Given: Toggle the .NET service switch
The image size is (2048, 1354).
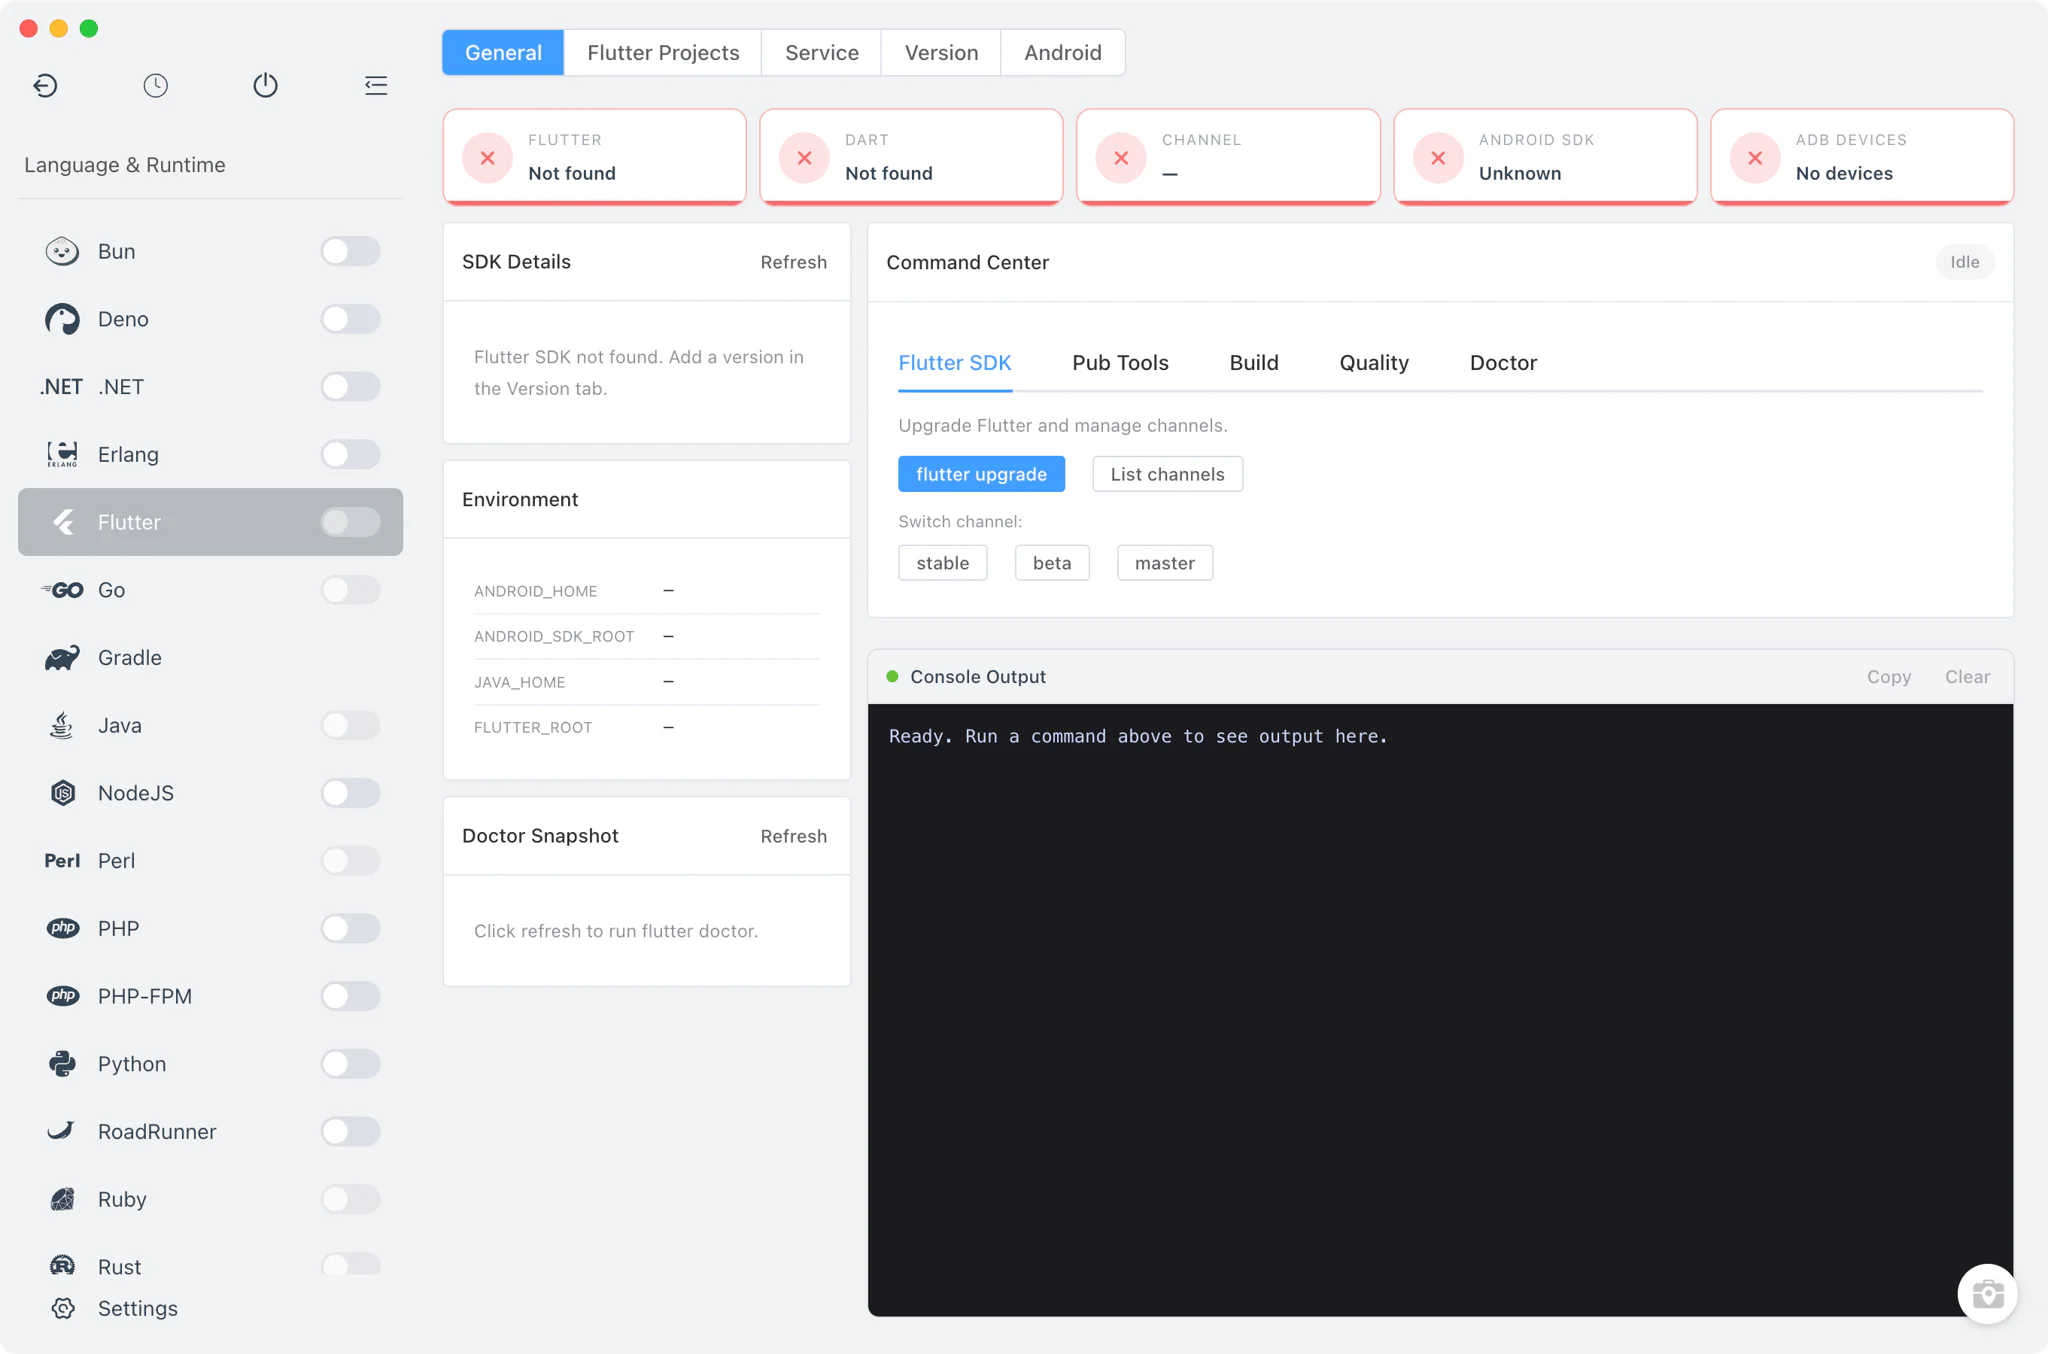Looking at the screenshot, I should pos(350,387).
